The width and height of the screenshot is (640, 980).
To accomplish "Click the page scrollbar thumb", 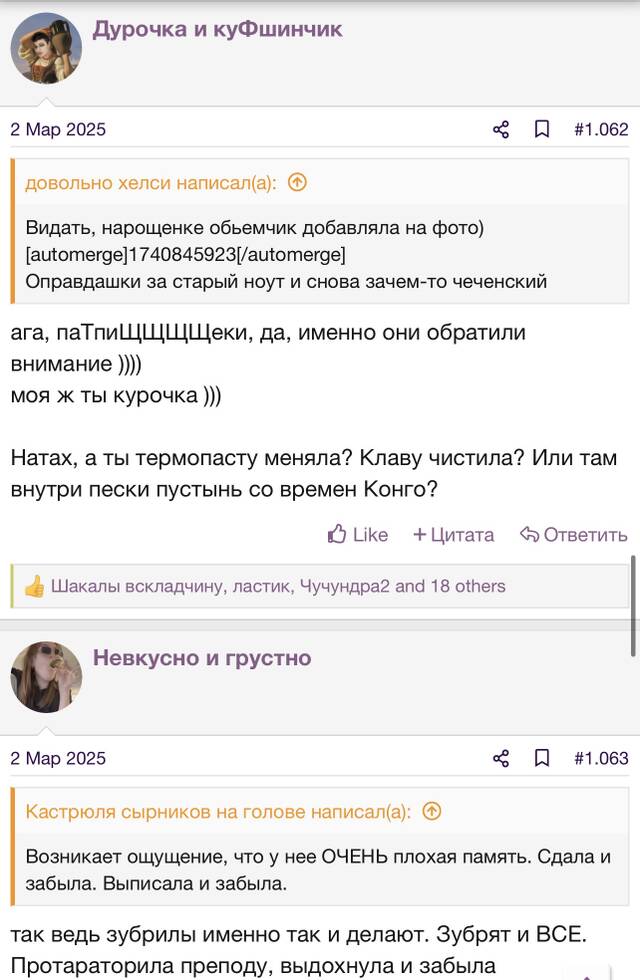I will [x=634, y=605].
